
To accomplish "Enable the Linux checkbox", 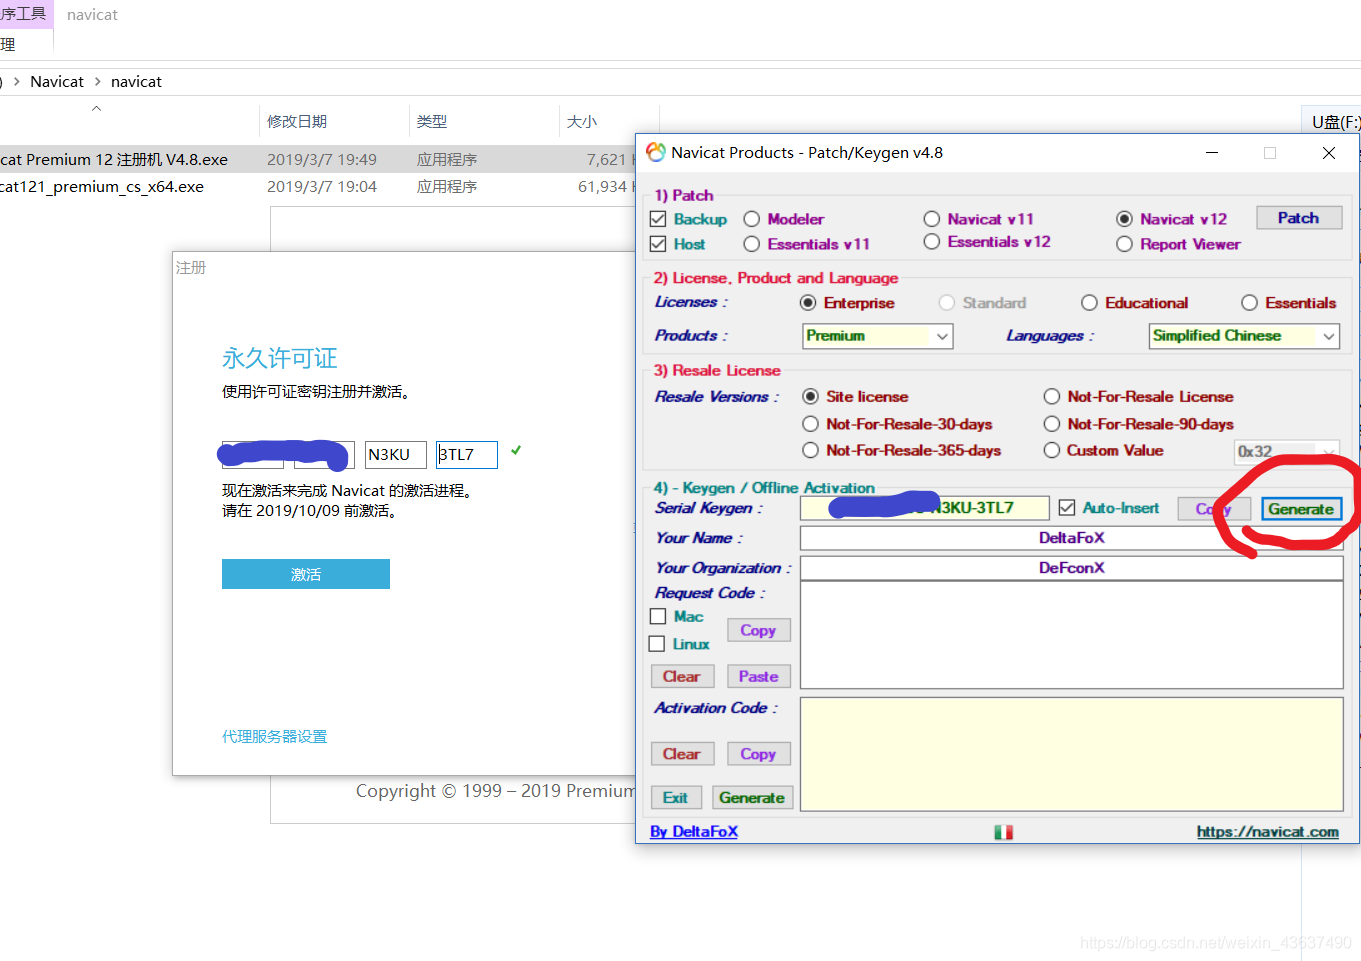I will (657, 644).
